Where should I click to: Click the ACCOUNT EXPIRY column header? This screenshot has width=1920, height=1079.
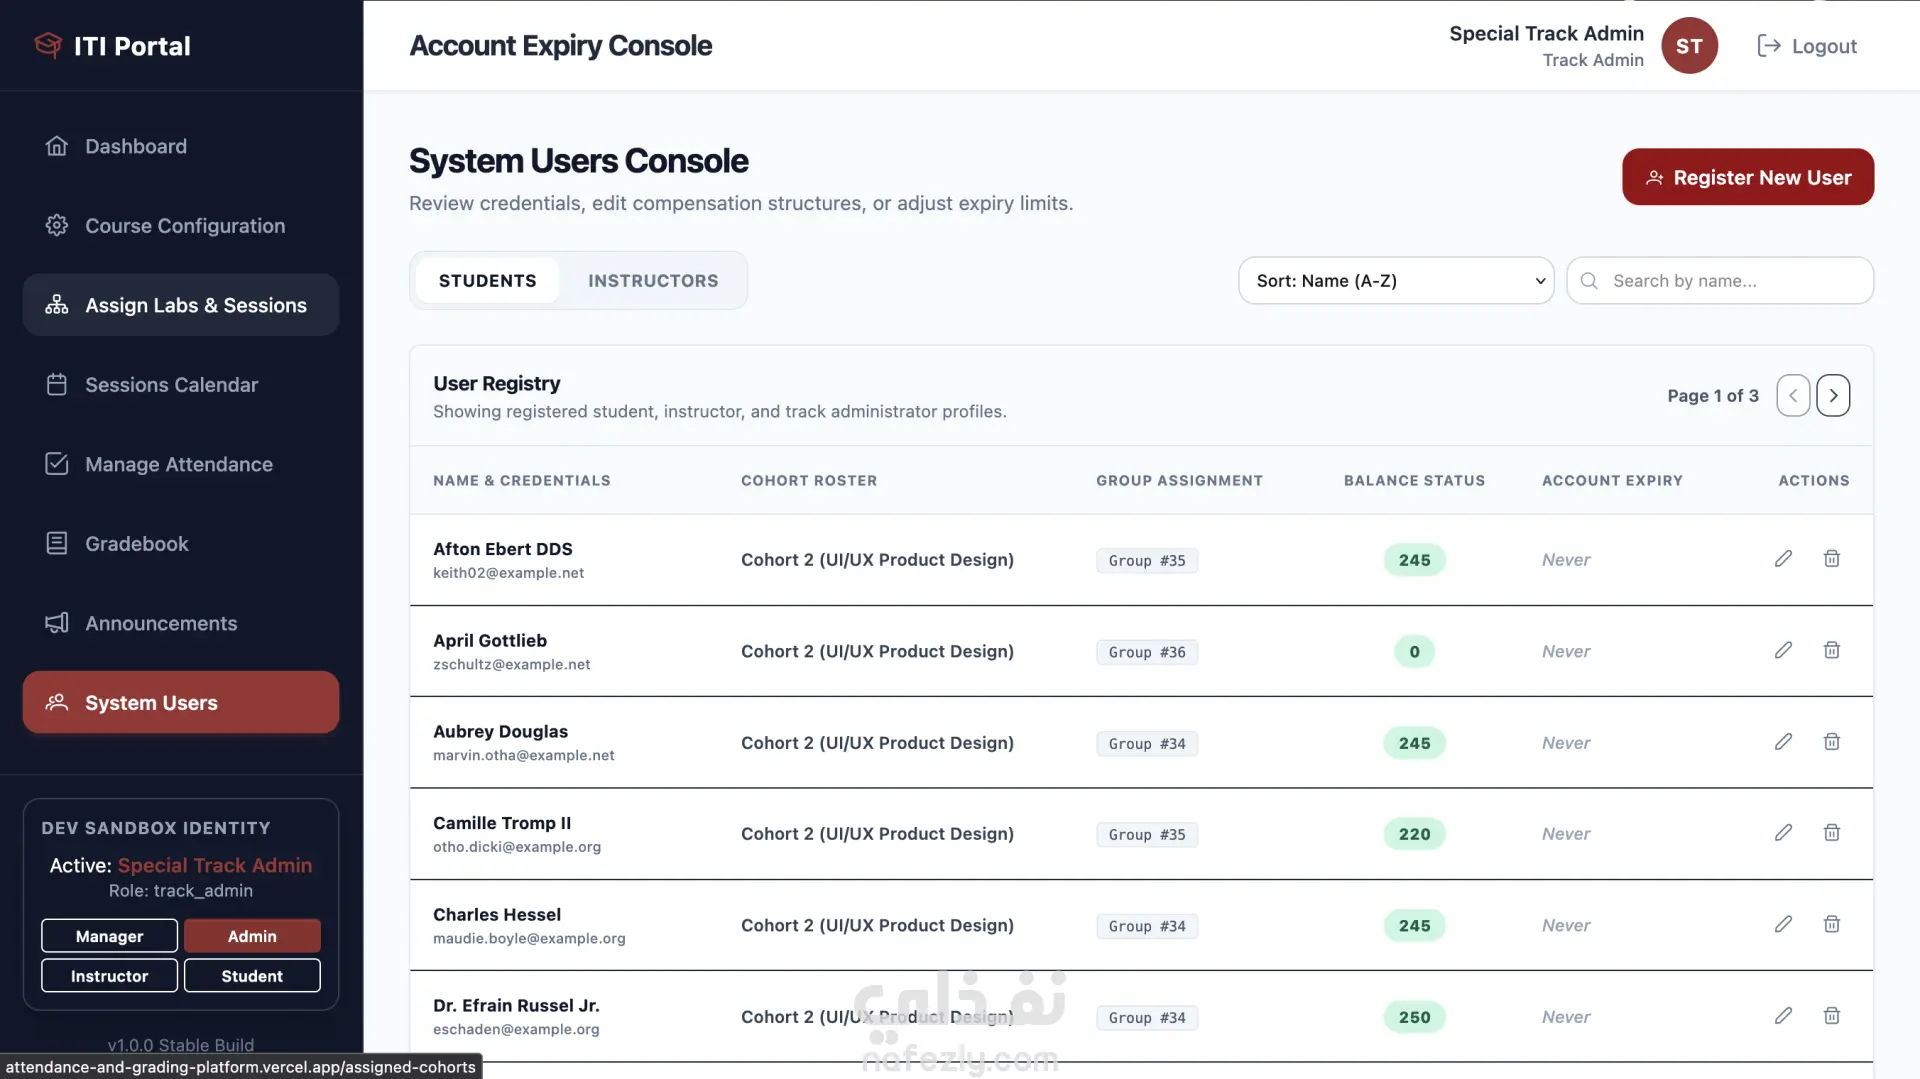point(1612,481)
